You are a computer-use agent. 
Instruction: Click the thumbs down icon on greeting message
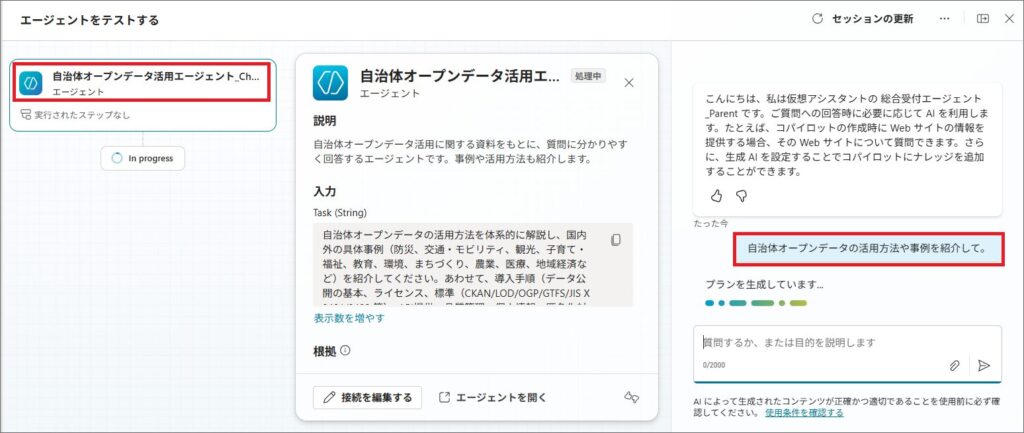742,195
